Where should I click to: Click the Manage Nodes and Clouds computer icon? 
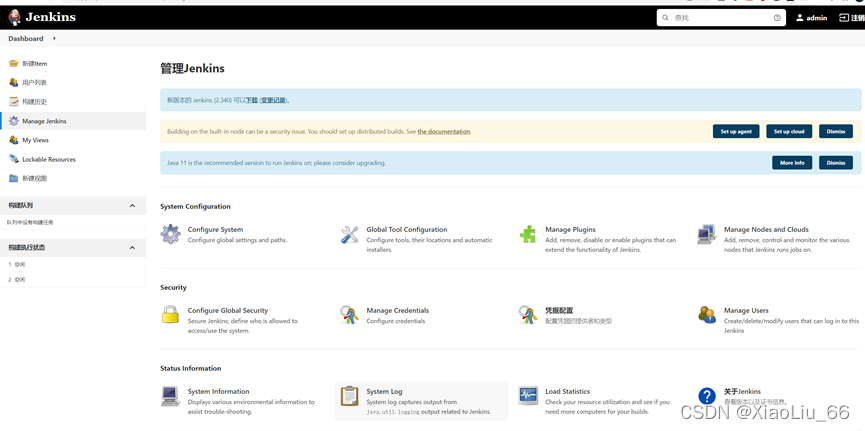[x=707, y=235]
